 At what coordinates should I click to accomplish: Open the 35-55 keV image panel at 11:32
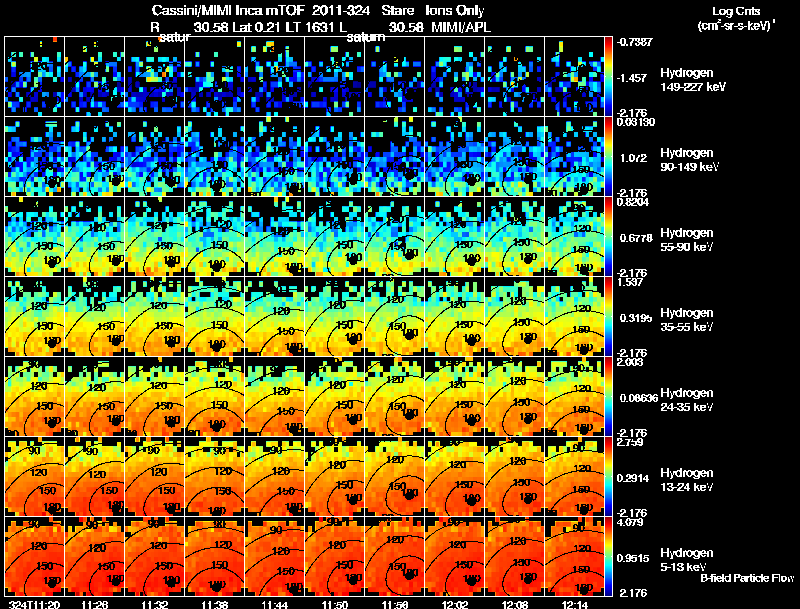point(155,317)
